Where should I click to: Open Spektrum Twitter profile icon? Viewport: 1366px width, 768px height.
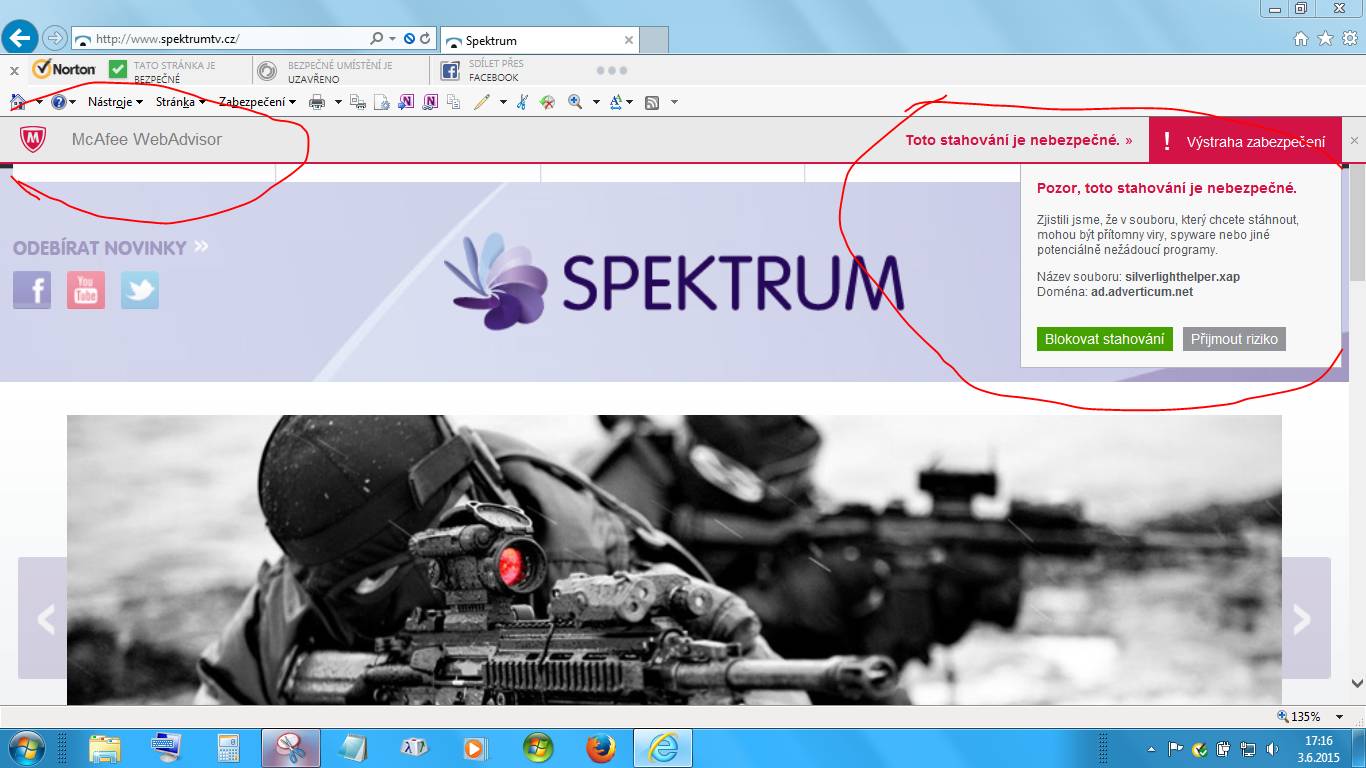[140, 290]
